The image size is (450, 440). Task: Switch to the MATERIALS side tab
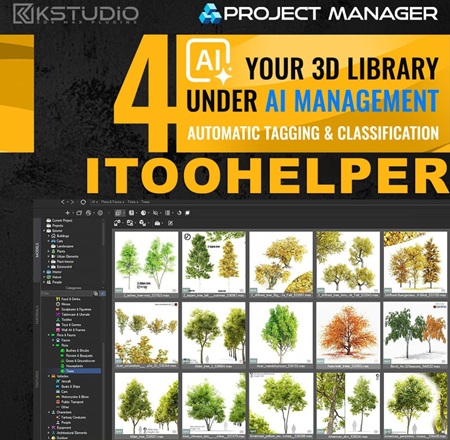coord(37,315)
